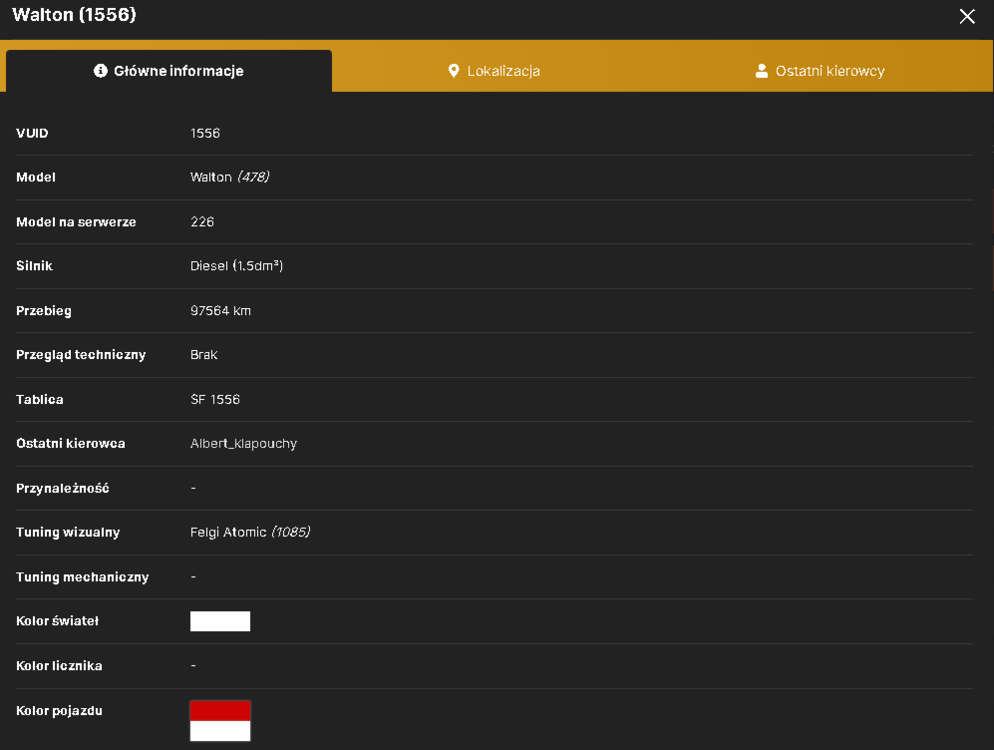Click the Ostatni kierowca label

click(70, 444)
